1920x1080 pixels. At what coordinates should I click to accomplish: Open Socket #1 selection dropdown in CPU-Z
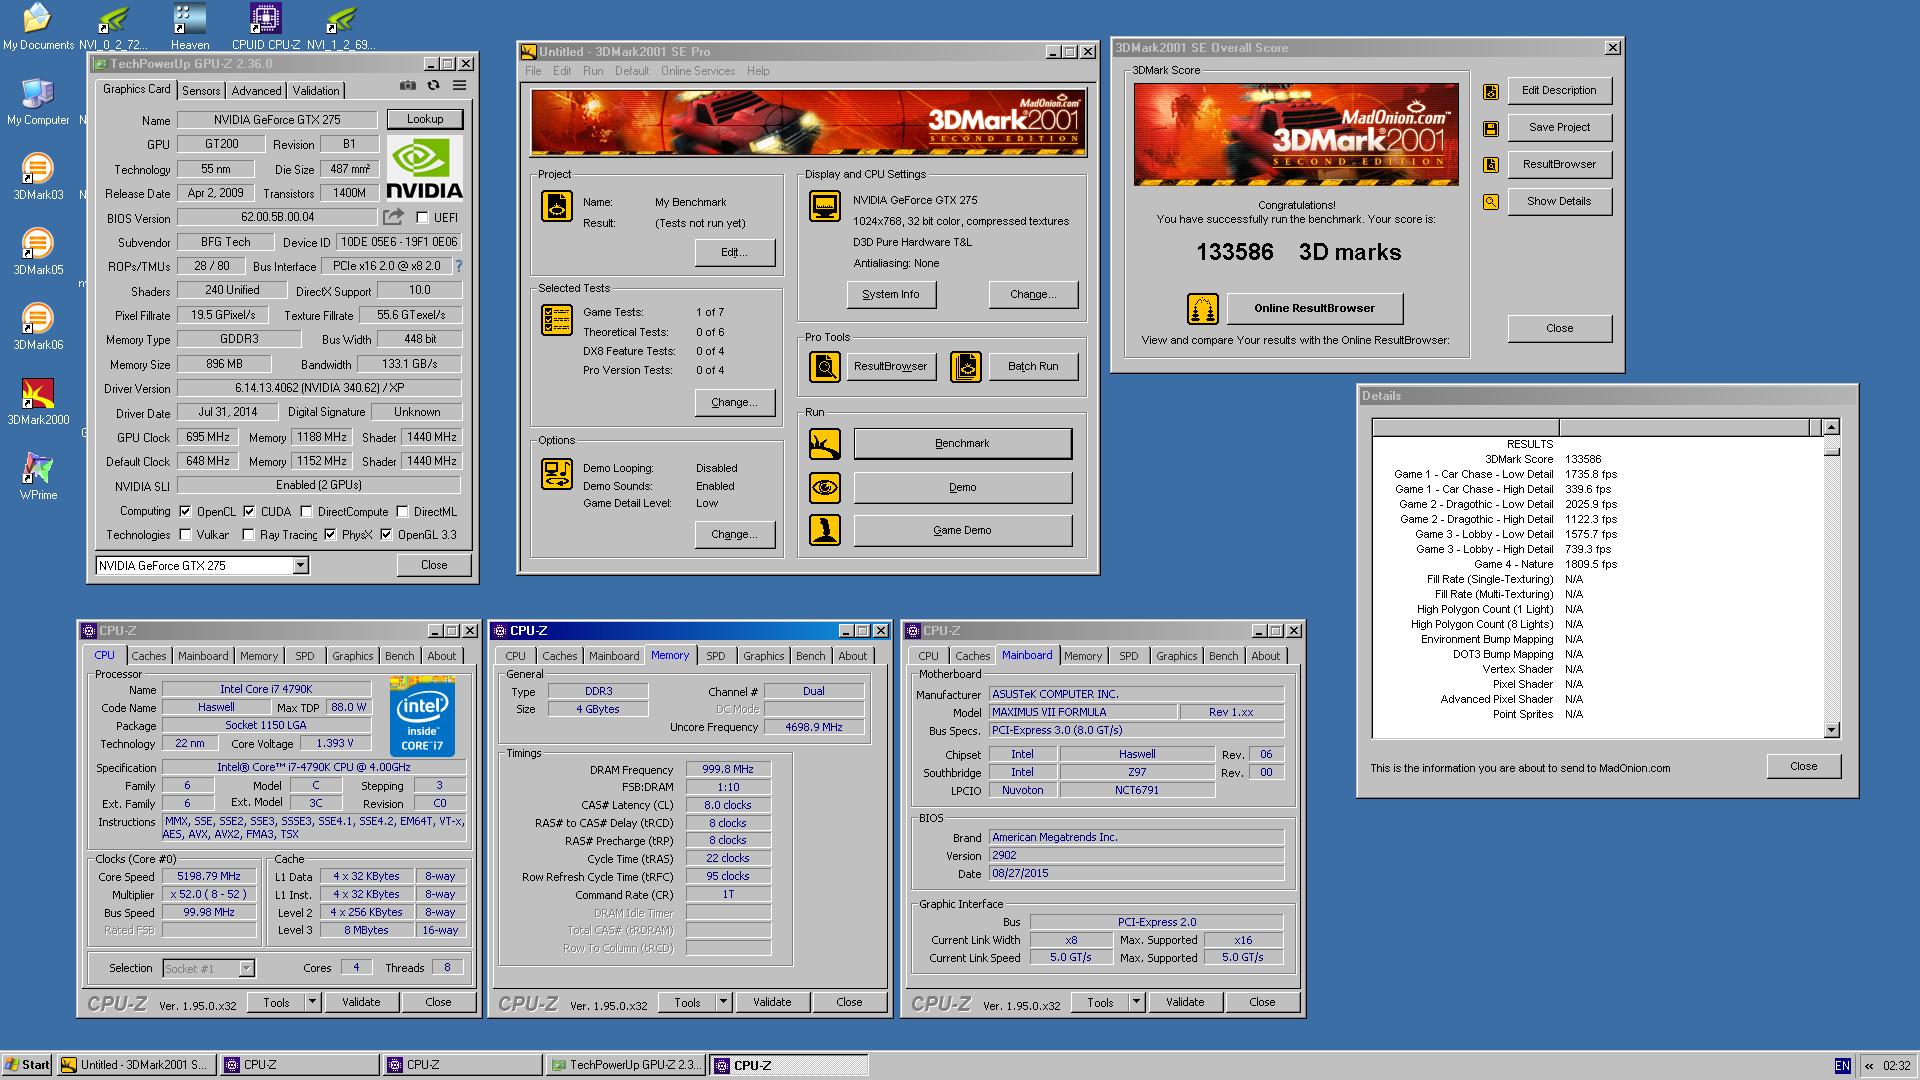pos(246,968)
